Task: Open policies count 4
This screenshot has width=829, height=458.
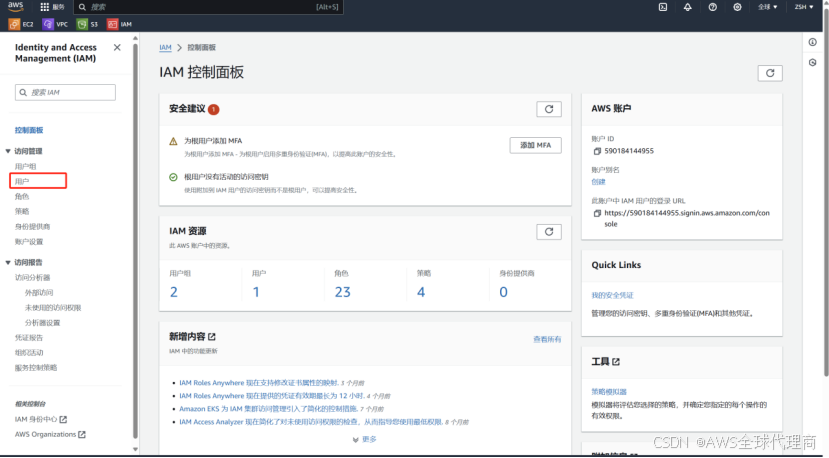Action: click(x=421, y=292)
